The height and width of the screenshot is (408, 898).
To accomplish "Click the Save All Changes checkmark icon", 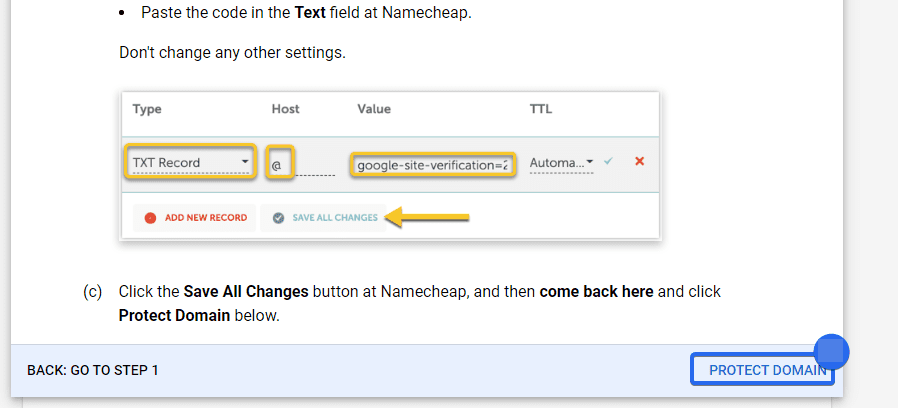I will tap(278, 218).
